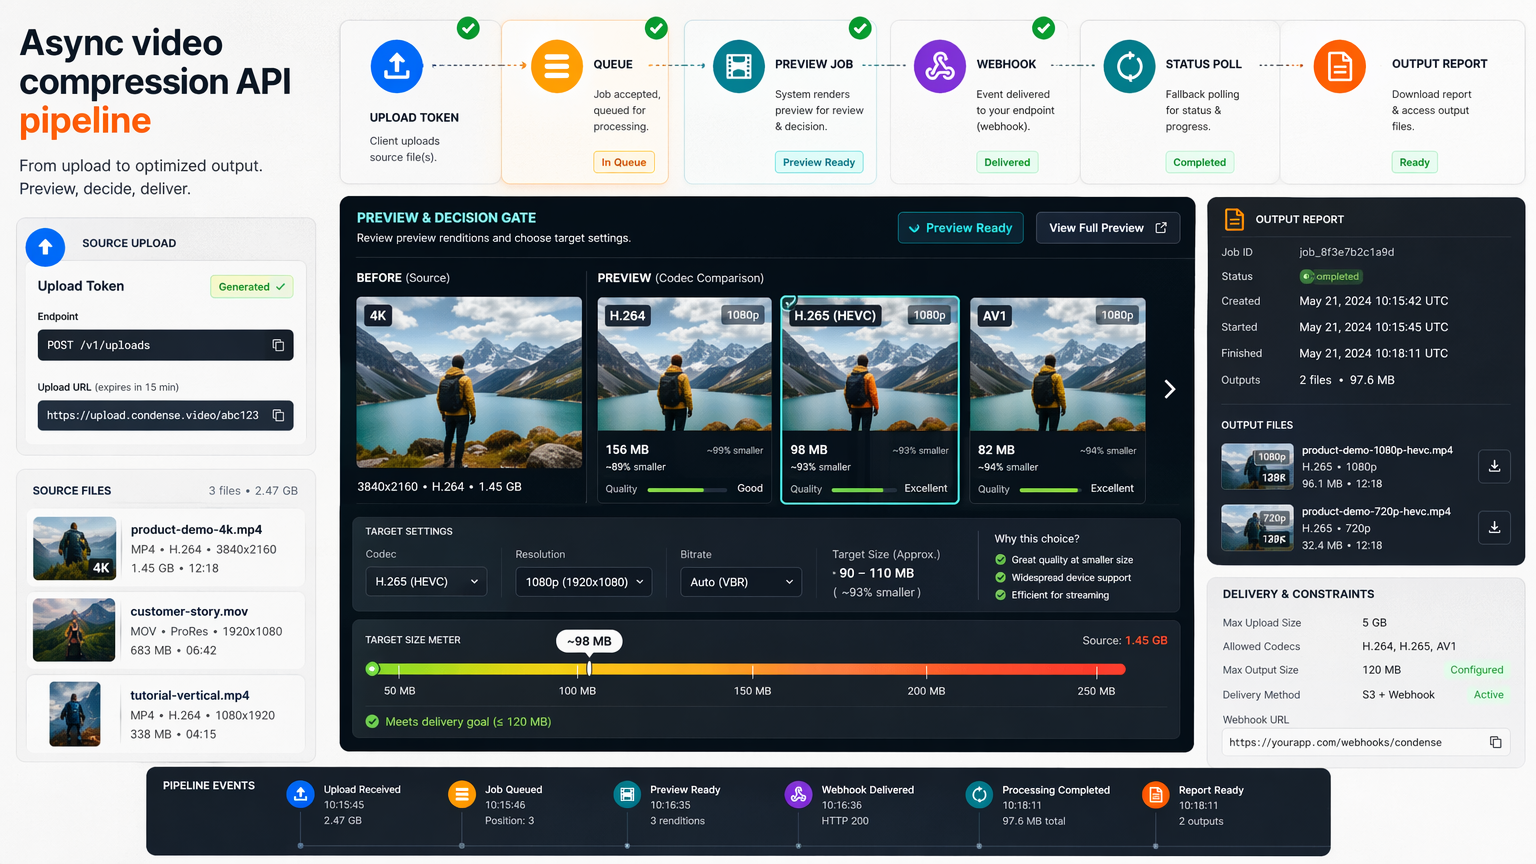This screenshot has height=864, width=1536.
Task: Click the 'Meets delivery goal' check icon
Action: pyautogui.click(x=372, y=721)
